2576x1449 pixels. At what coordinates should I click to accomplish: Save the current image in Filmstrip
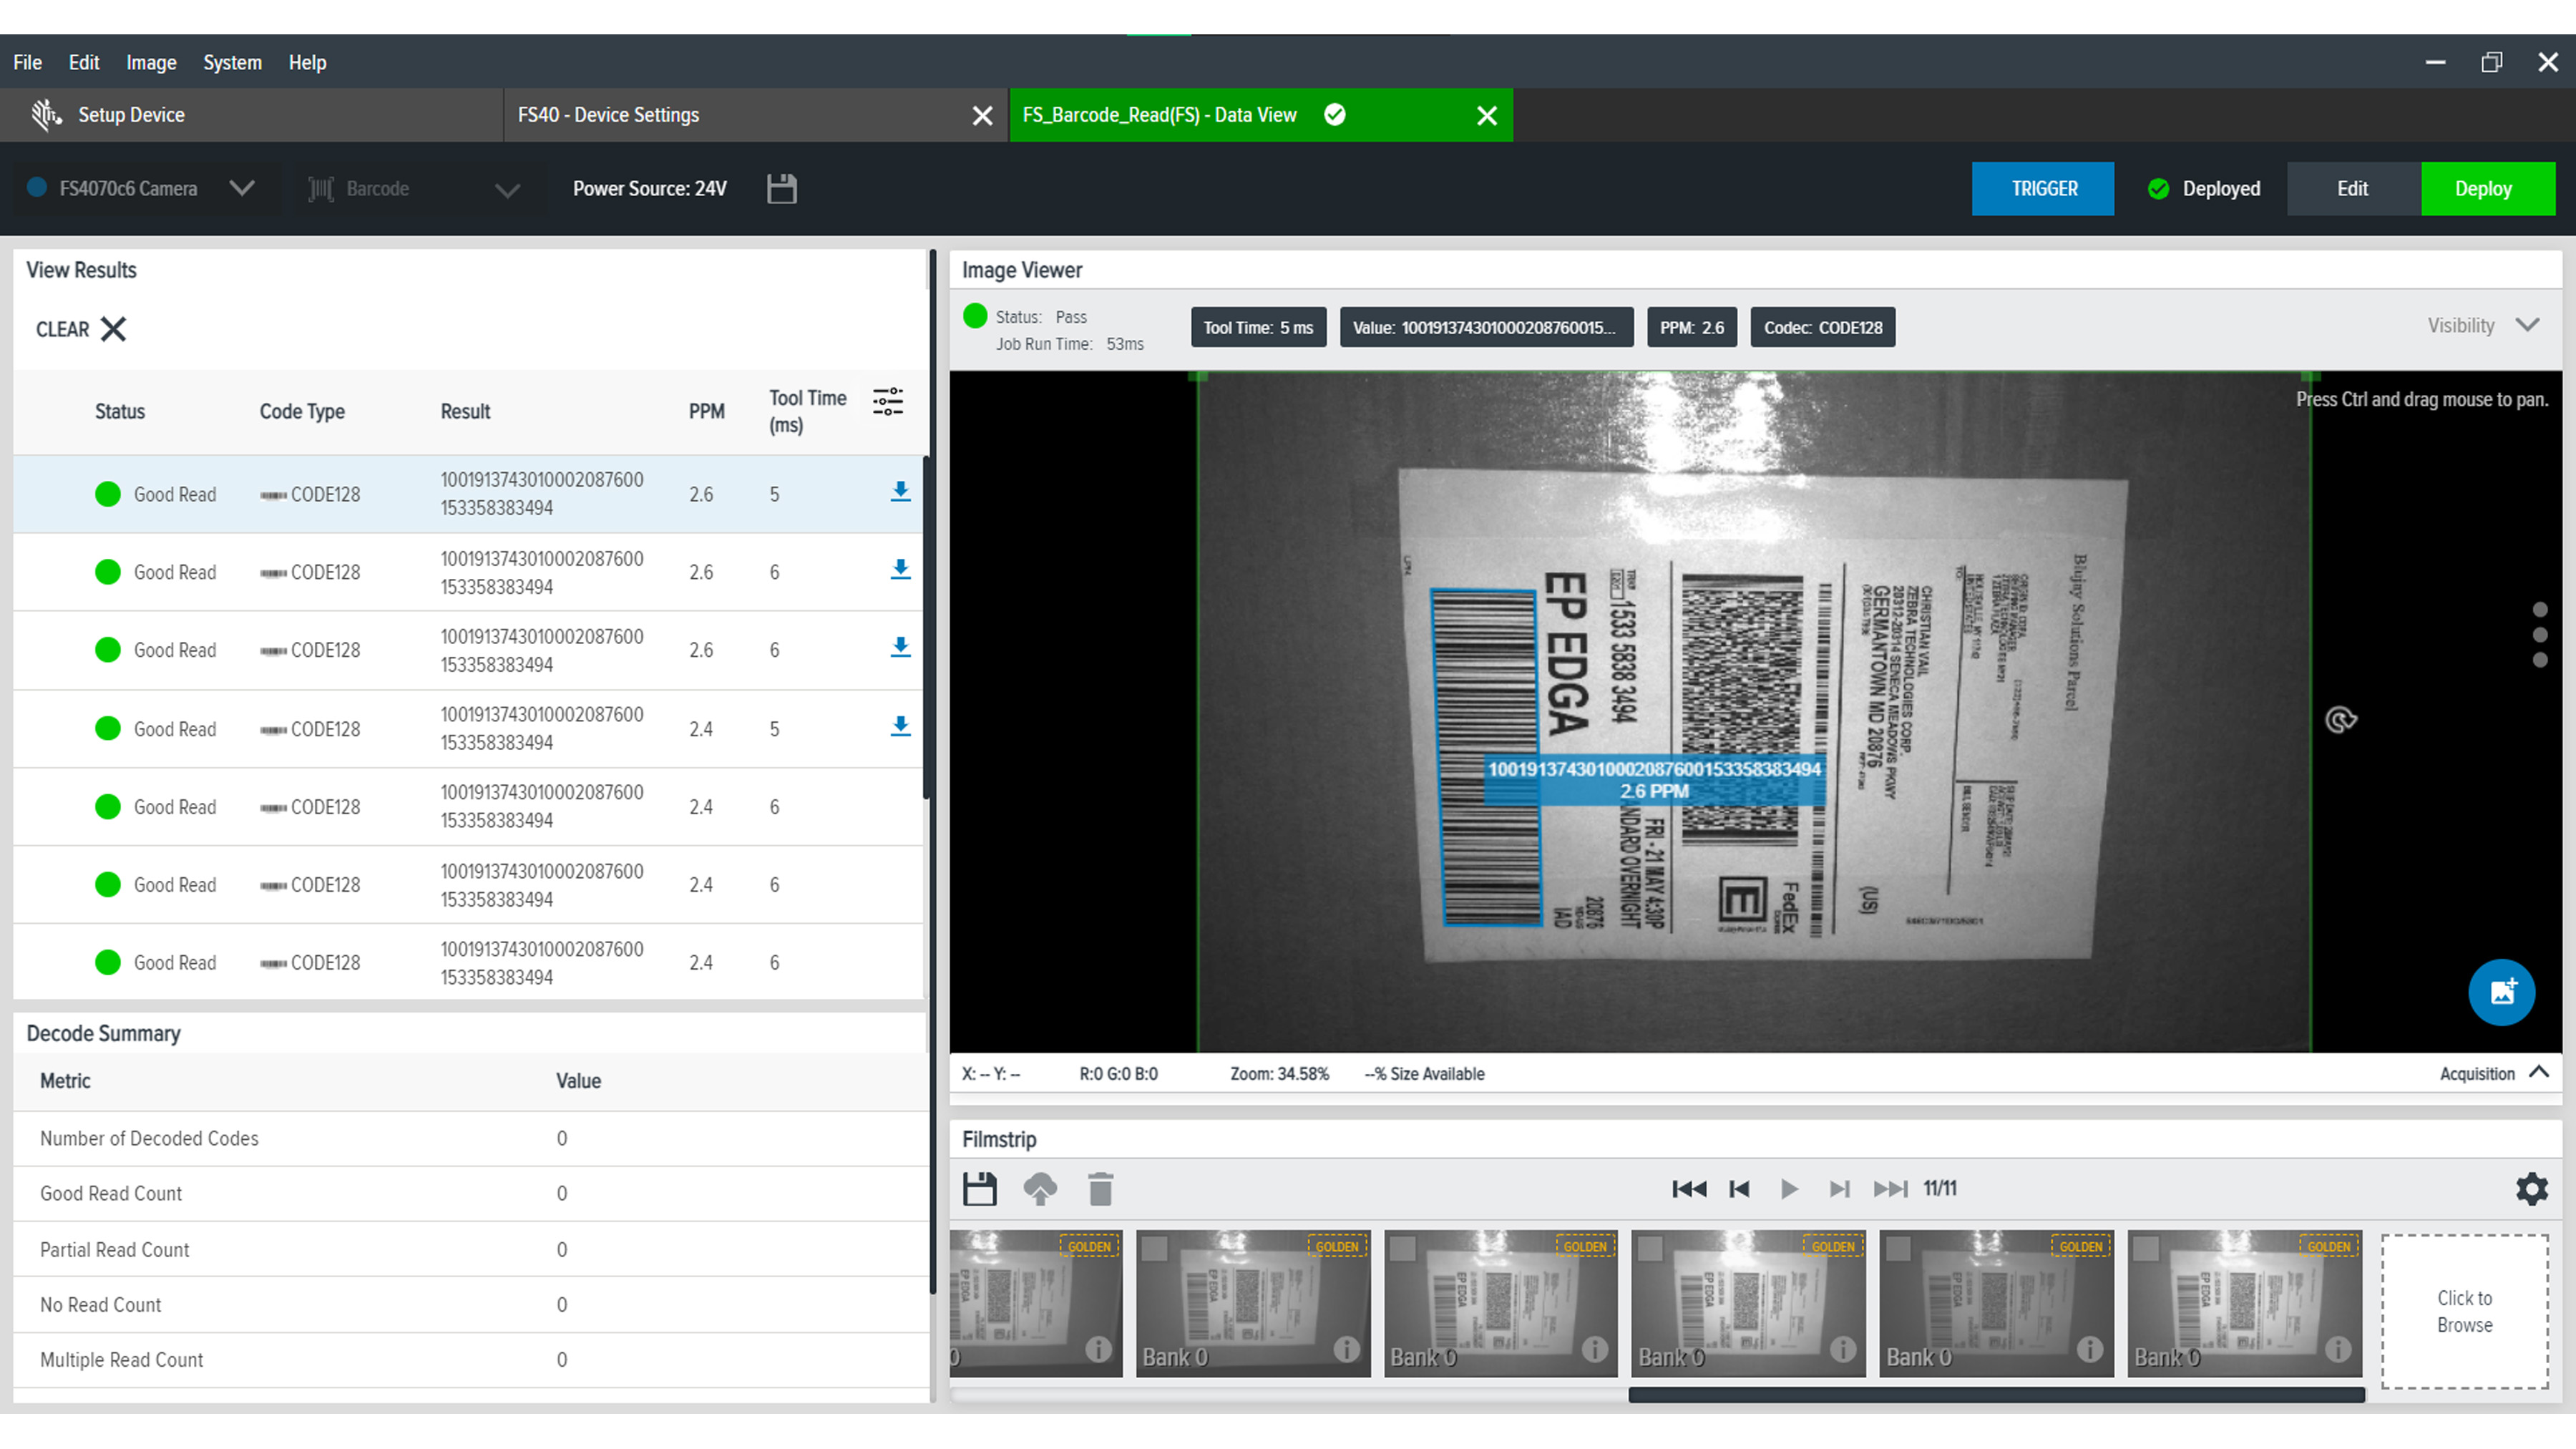pyautogui.click(x=979, y=1189)
